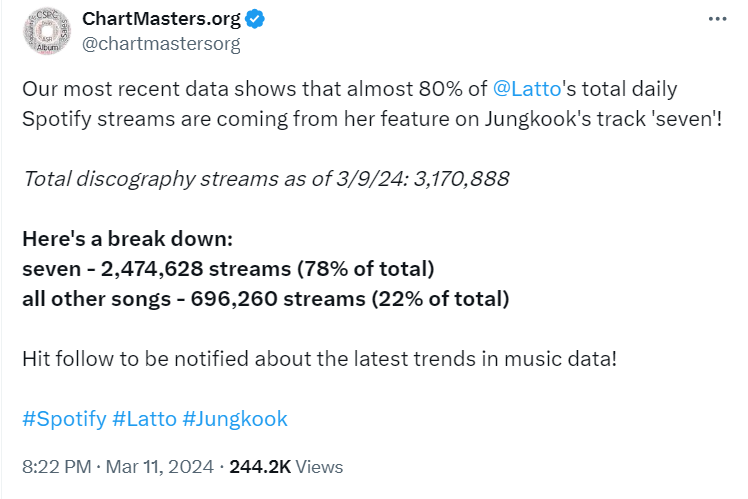Image resolution: width=748 pixels, height=499 pixels.
Task: View the 244.2K Views count
Action: click(286, 466)
